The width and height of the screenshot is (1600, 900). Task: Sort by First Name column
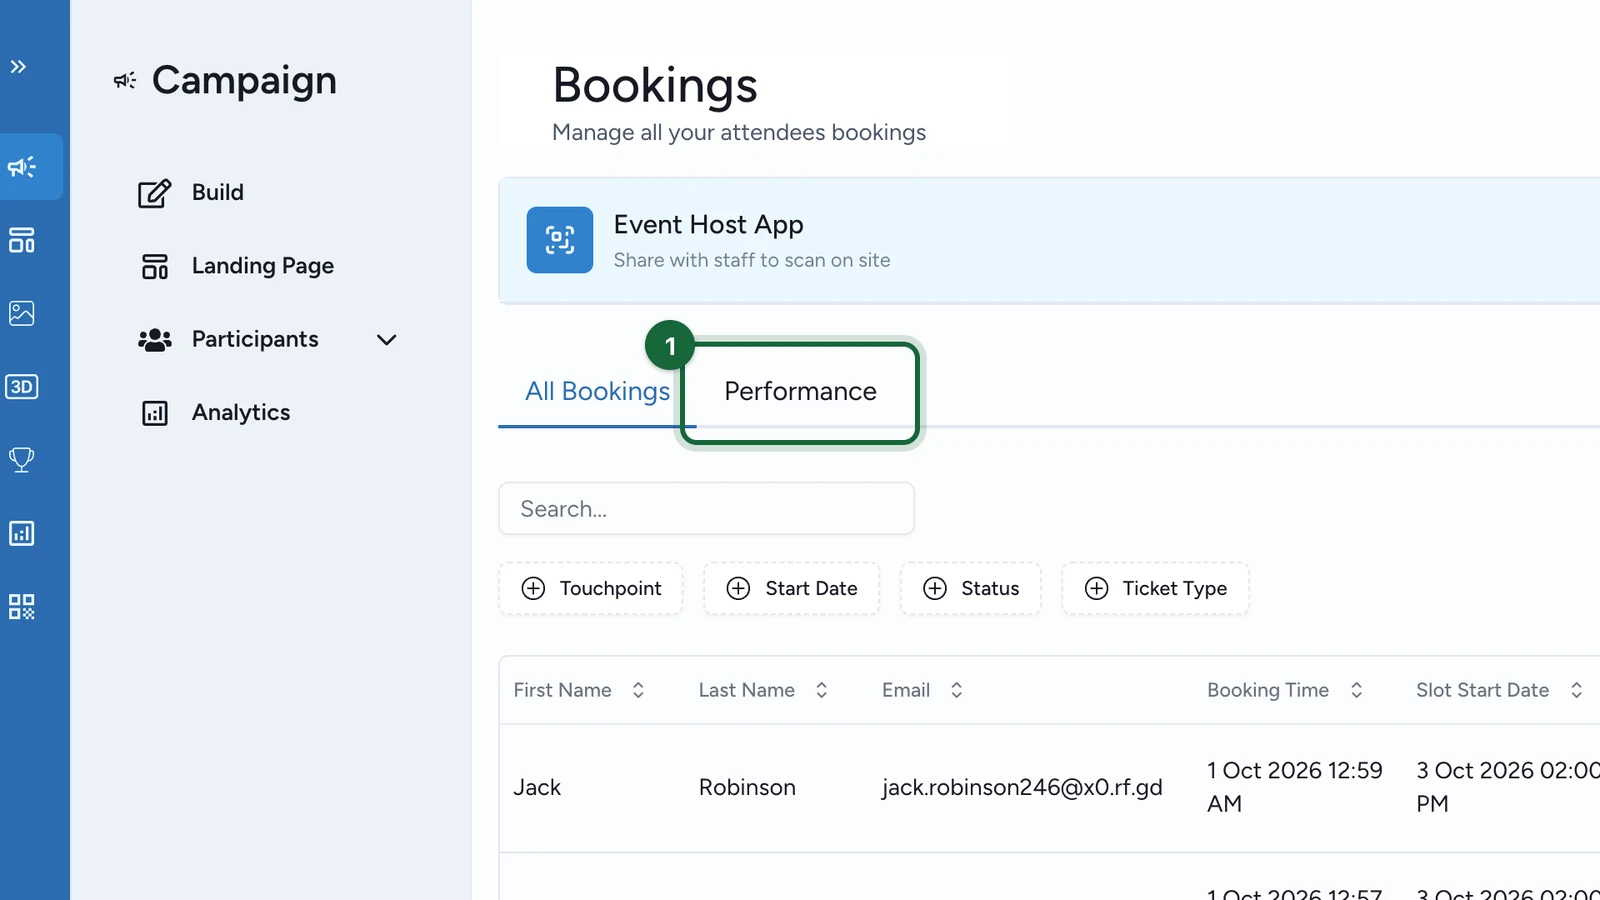pos(579,690)
